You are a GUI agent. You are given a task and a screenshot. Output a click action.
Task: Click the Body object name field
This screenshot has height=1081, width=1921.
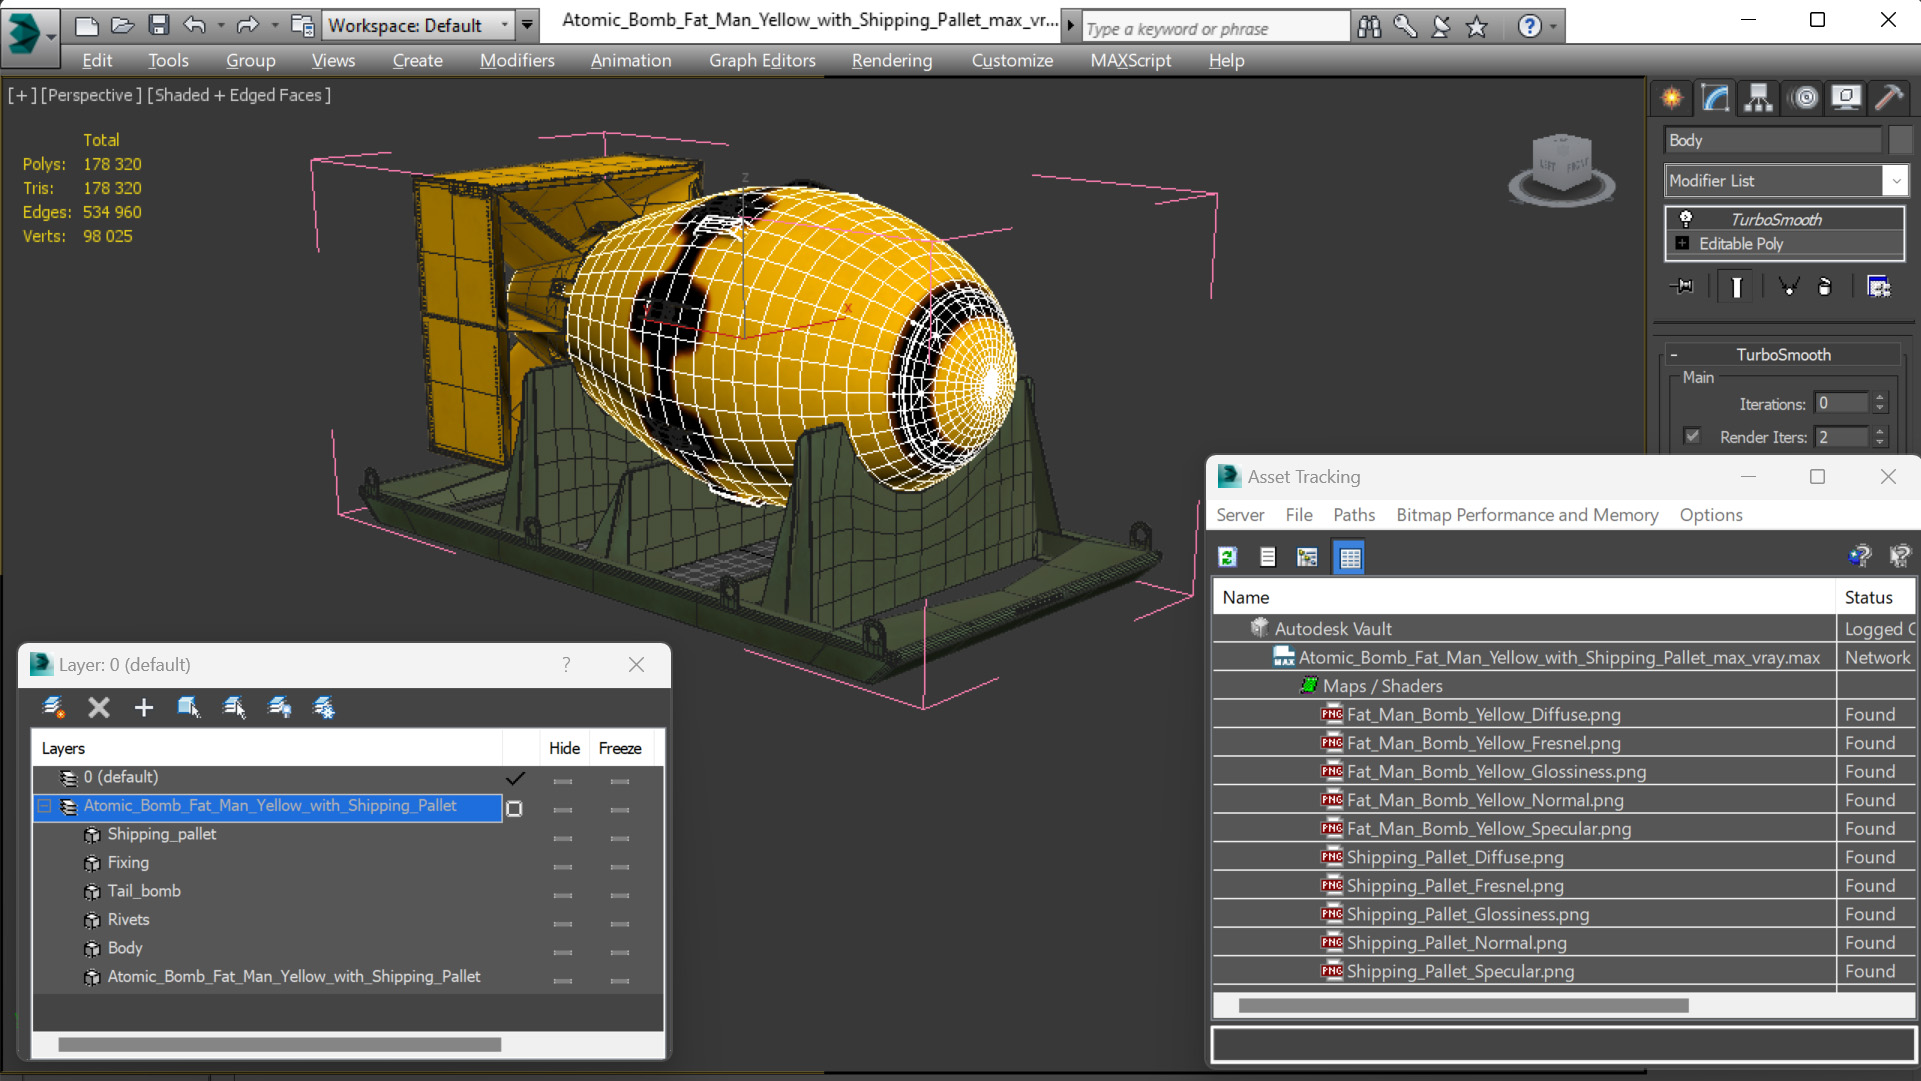[1773, 140]
